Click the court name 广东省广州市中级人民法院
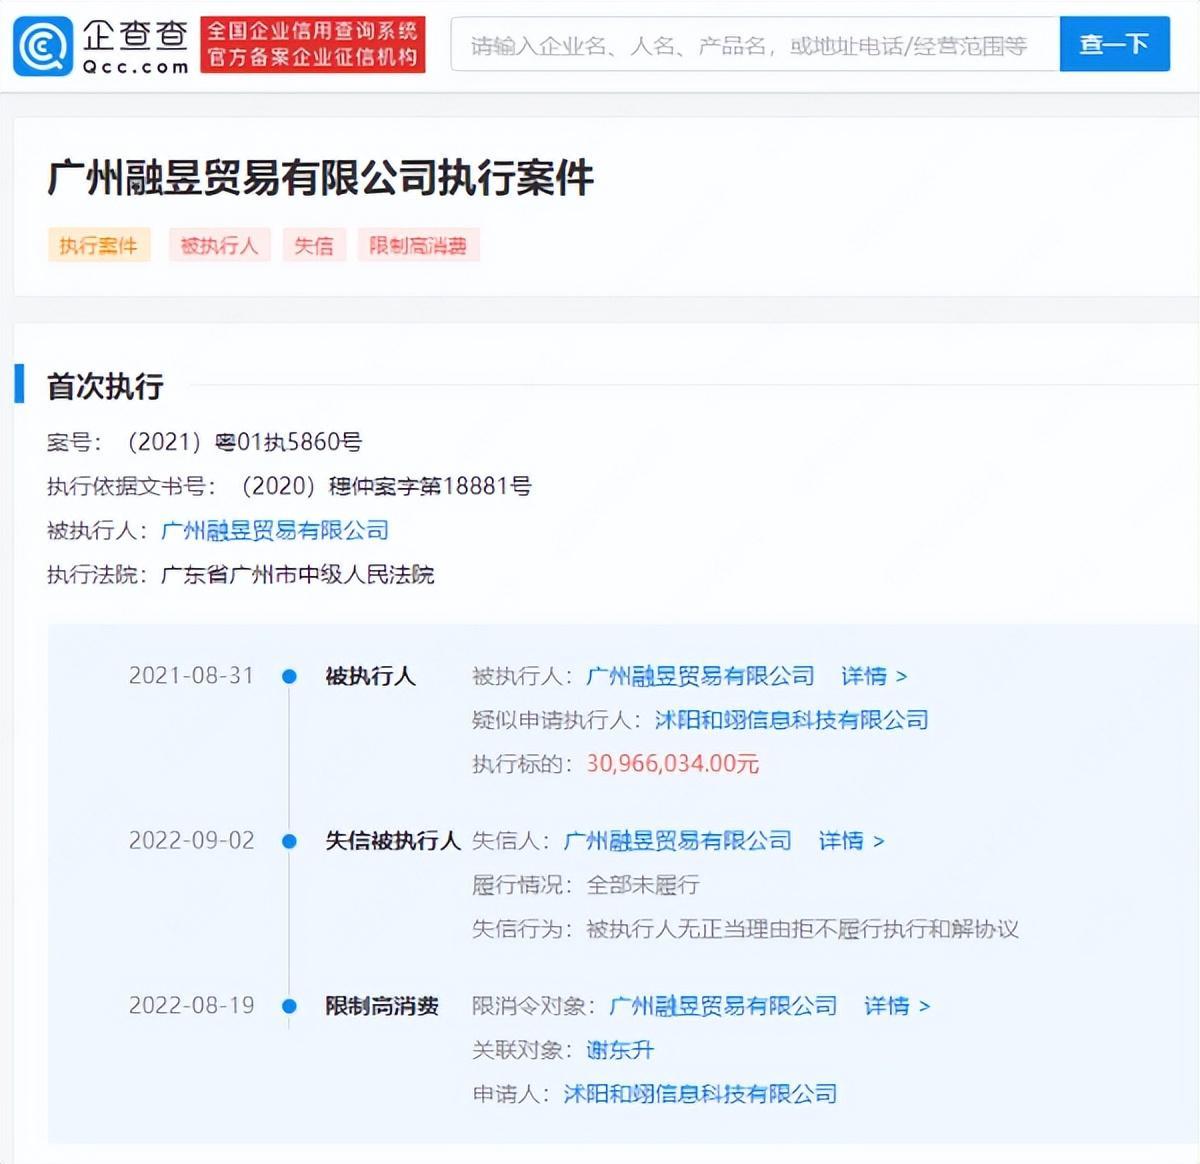Viewport: 1200px width, 1164px height. click(x=298, y=574)
